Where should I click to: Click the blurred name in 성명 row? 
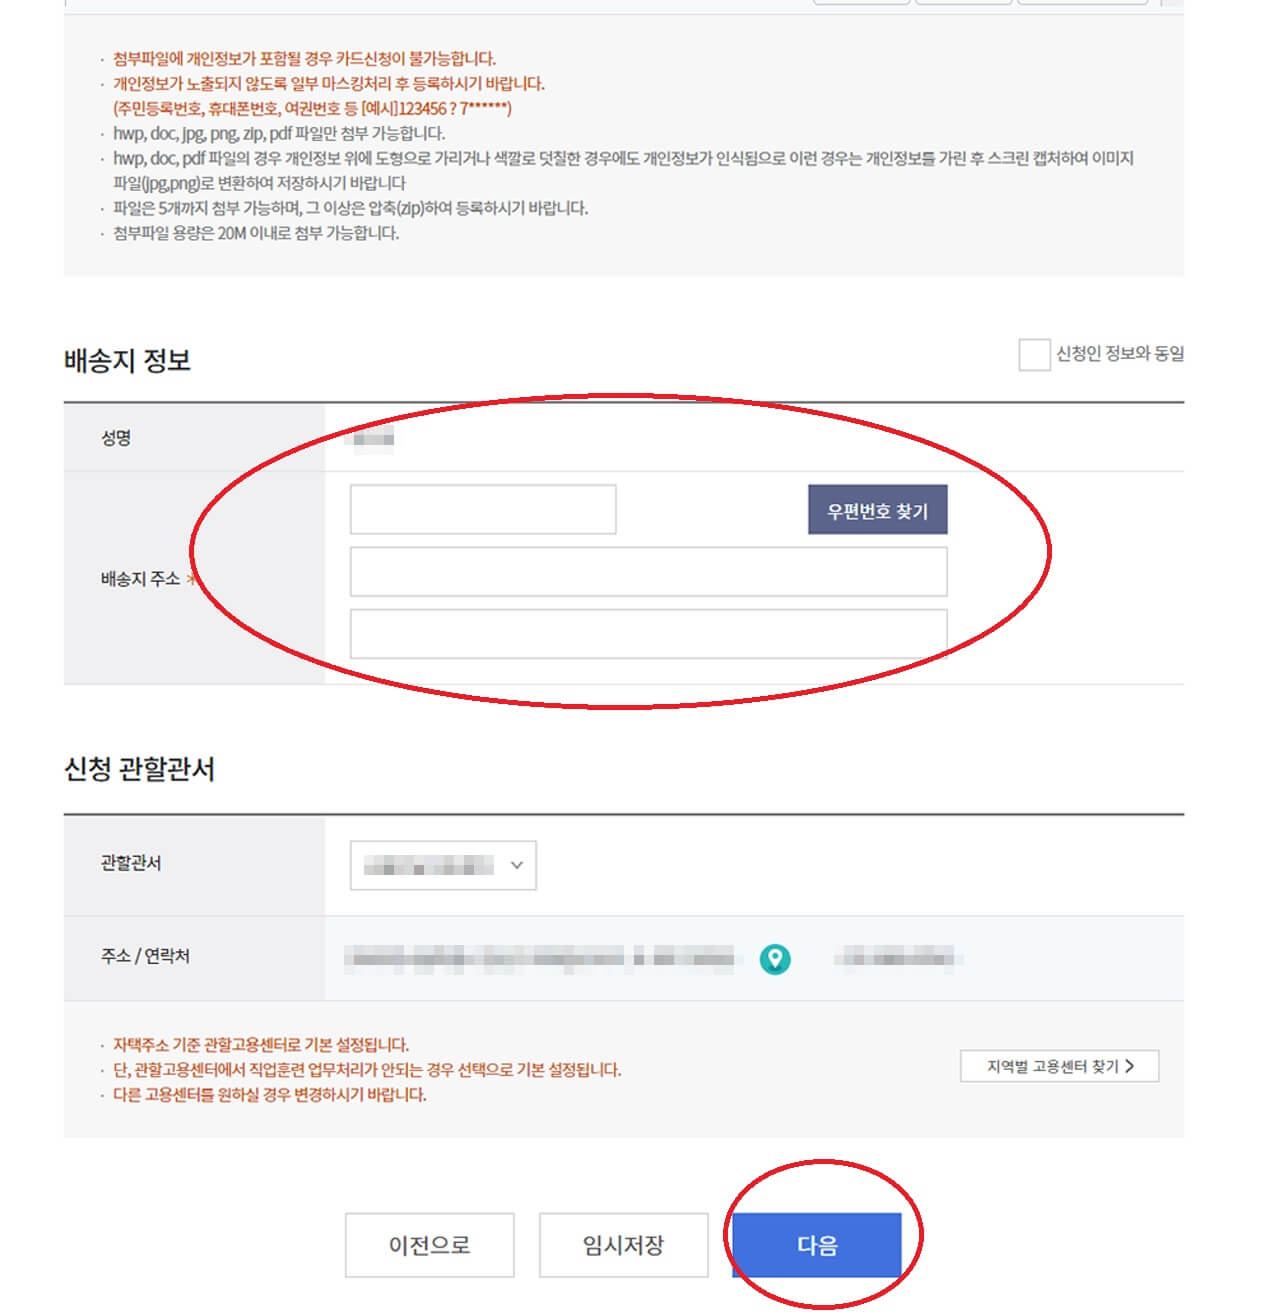[x=371, y=438]
